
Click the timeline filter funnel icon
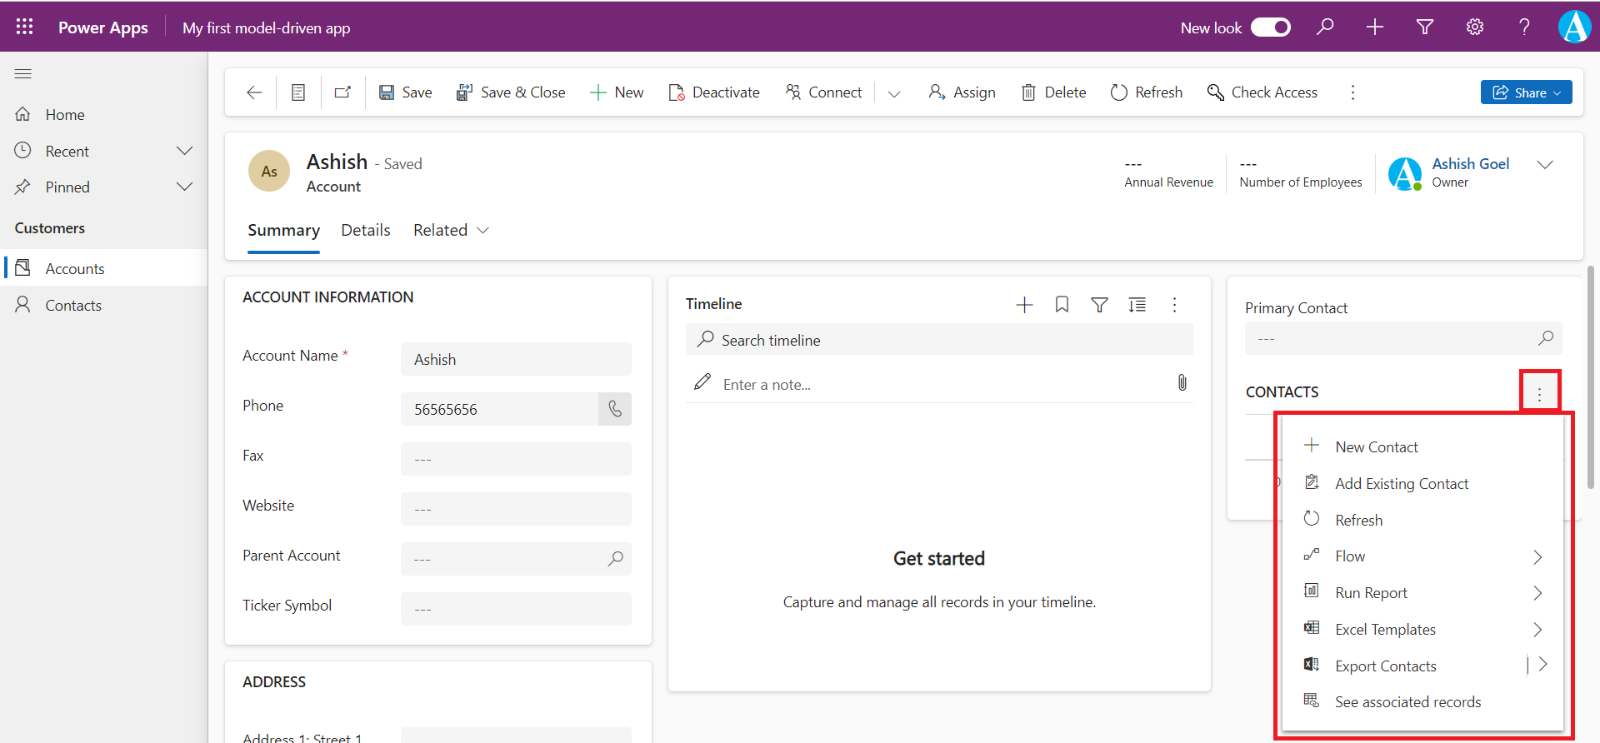(1099, 304)
